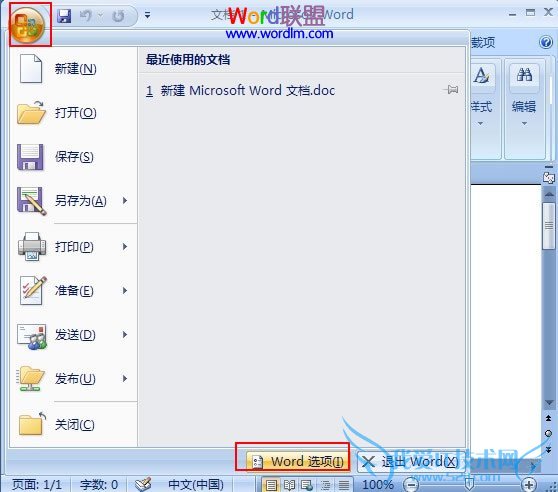
Task: Click the Redo icon in Quick Access toolbar
Action: point(119,16)
